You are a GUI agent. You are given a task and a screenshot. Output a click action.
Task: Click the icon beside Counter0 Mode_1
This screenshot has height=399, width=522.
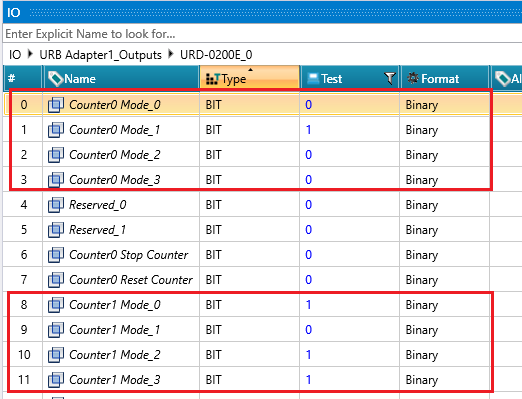(x=56, y=130)
